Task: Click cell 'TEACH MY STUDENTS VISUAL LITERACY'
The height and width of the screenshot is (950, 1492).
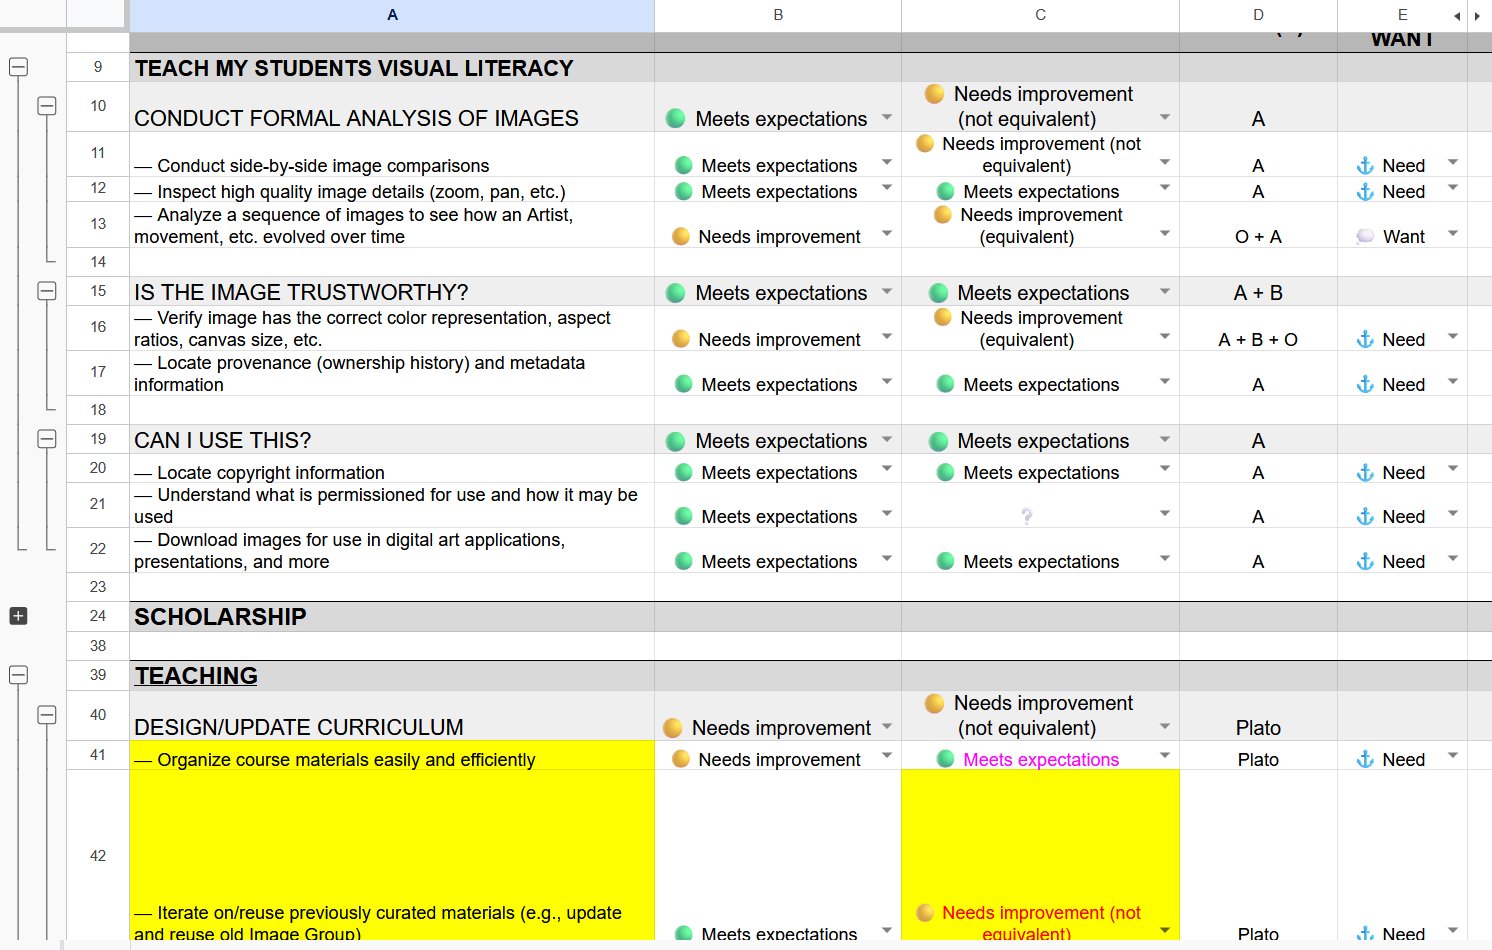Action: [x=392, y=67]
